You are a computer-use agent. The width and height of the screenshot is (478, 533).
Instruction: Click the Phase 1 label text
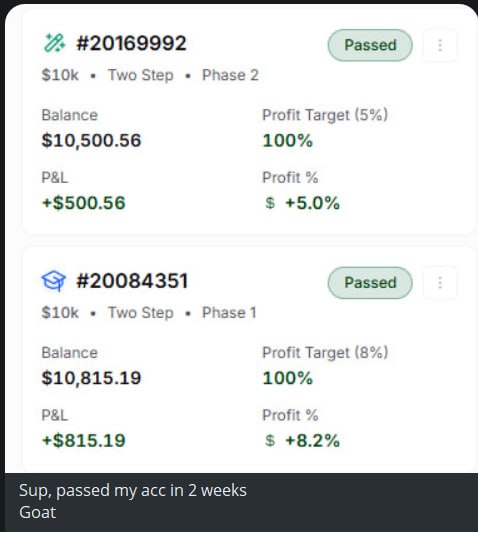point(229,313)
